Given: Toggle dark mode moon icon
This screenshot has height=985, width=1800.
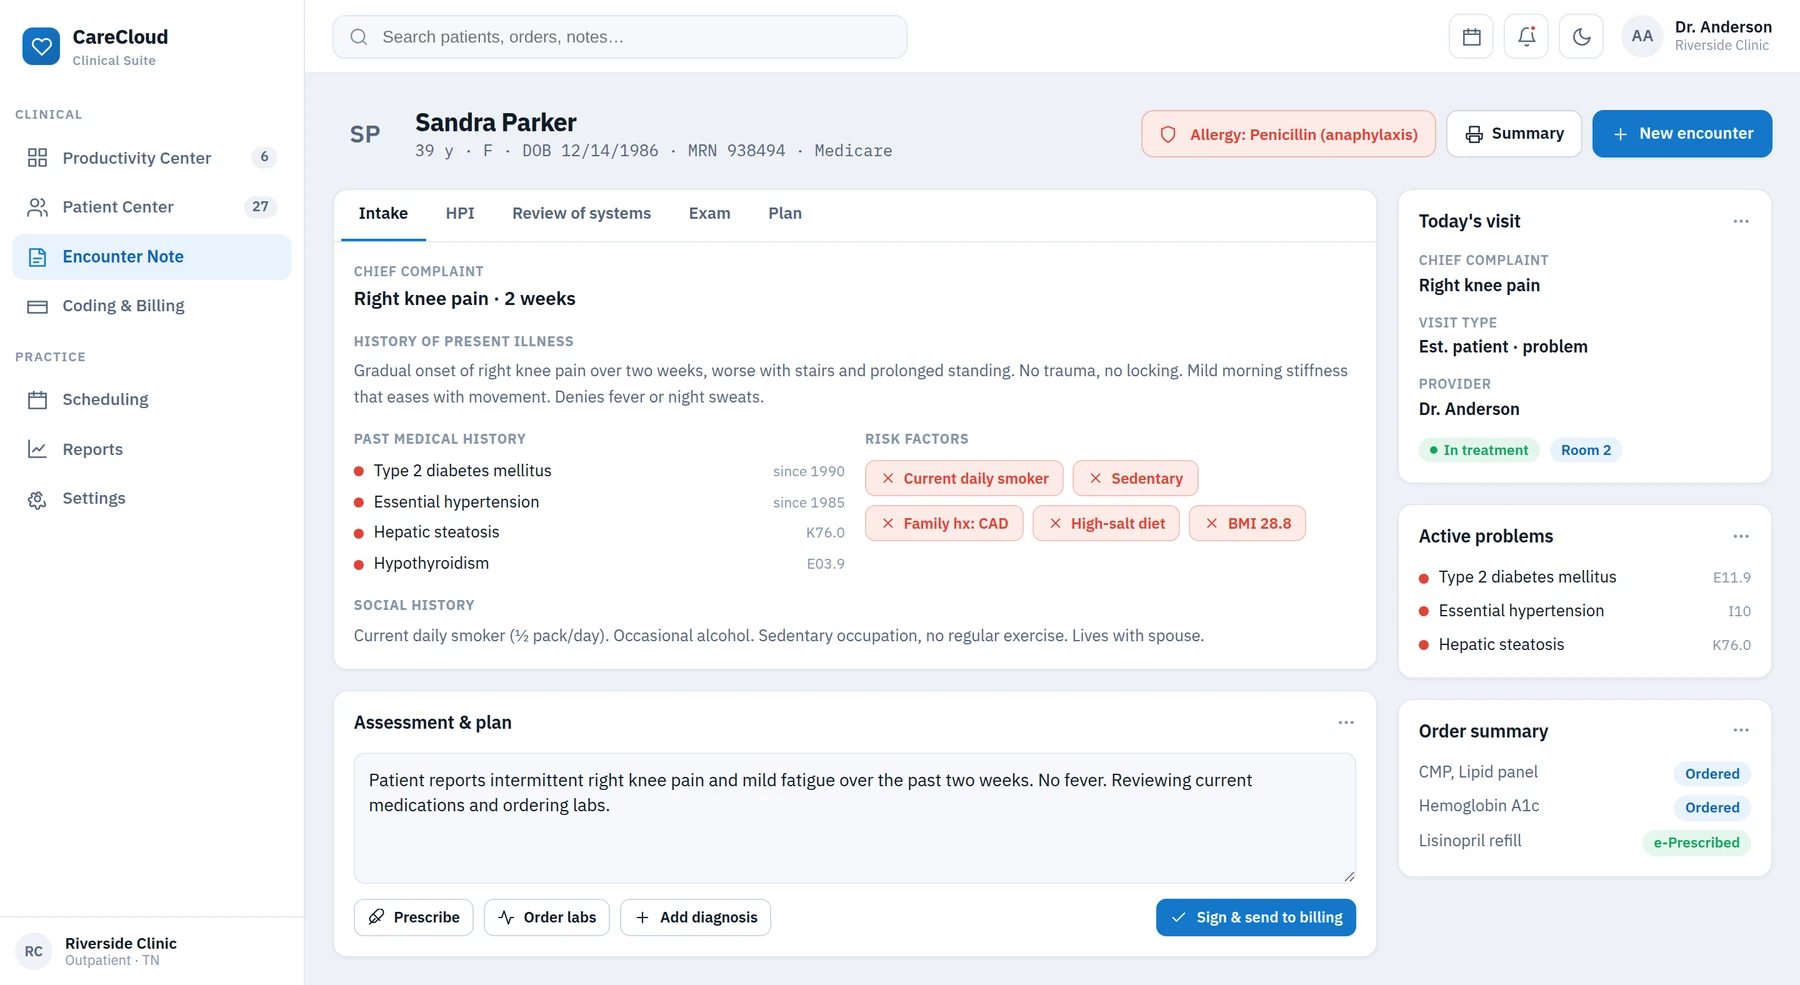Looking at the screenshot, I should point(1581,37).
